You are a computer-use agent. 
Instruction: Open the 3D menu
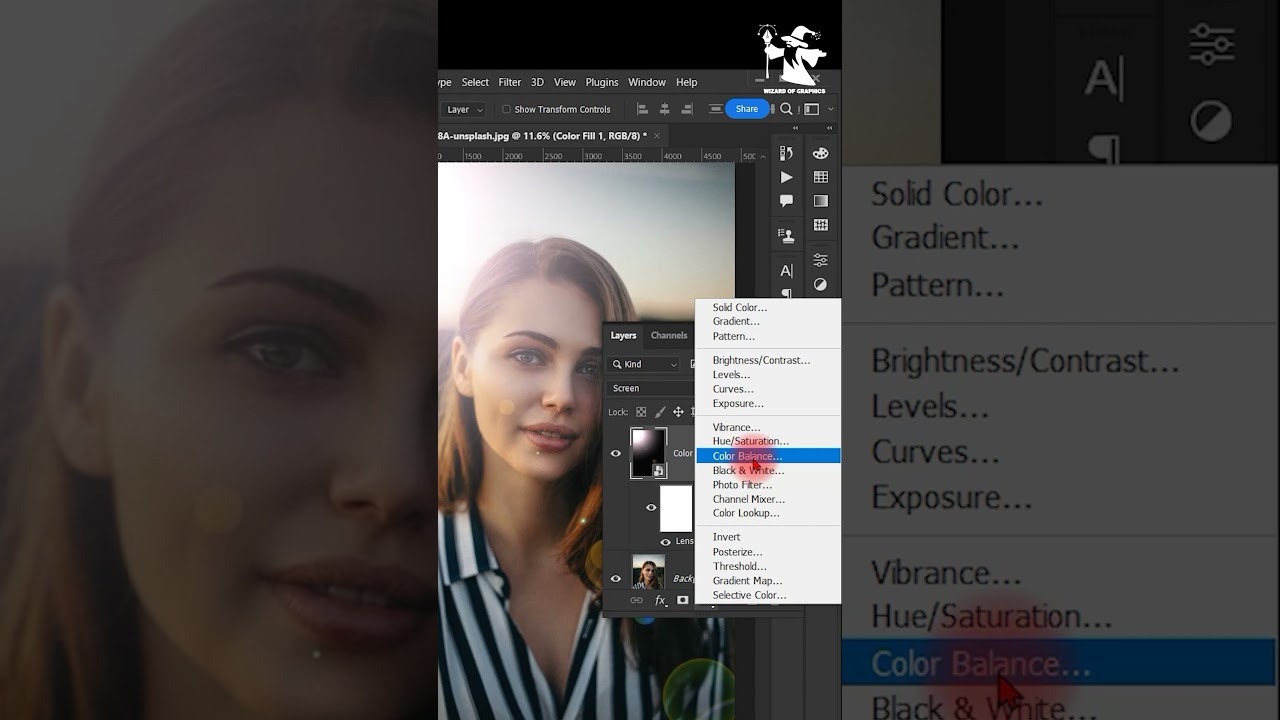(x=537, y=82)
